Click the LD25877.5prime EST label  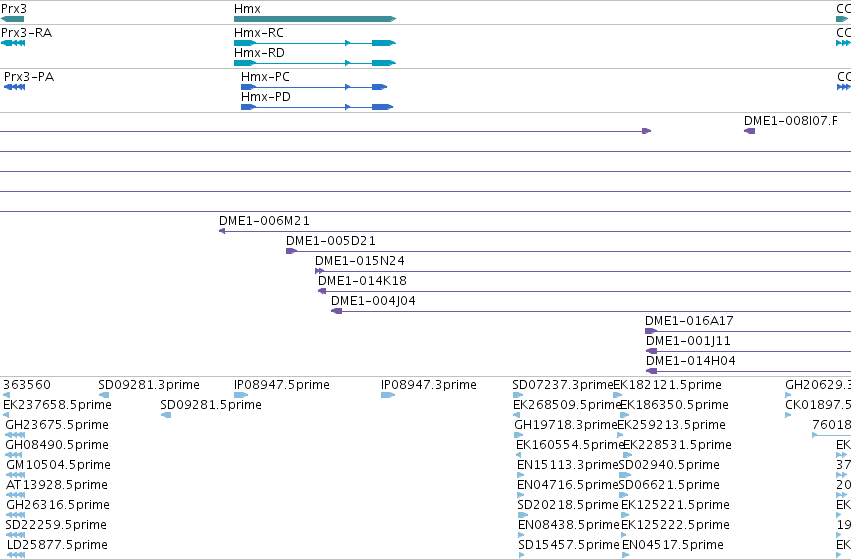58,545
